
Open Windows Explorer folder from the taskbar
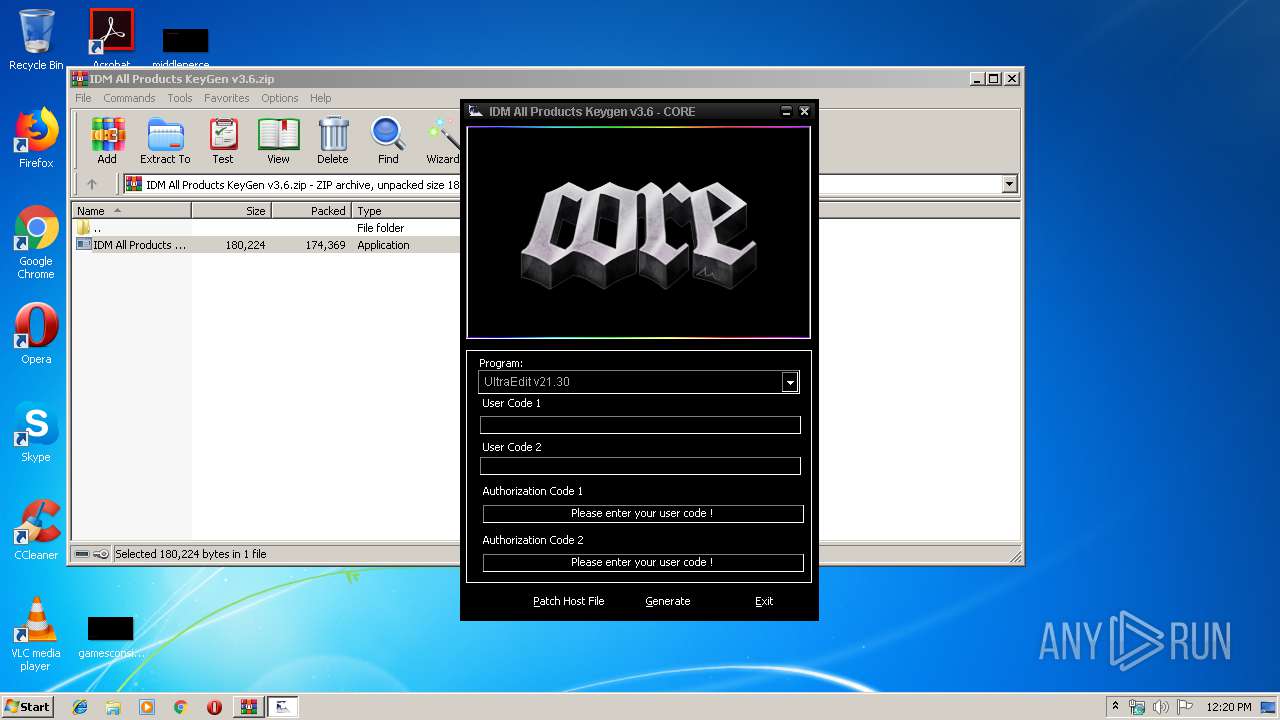click(113, 707)
